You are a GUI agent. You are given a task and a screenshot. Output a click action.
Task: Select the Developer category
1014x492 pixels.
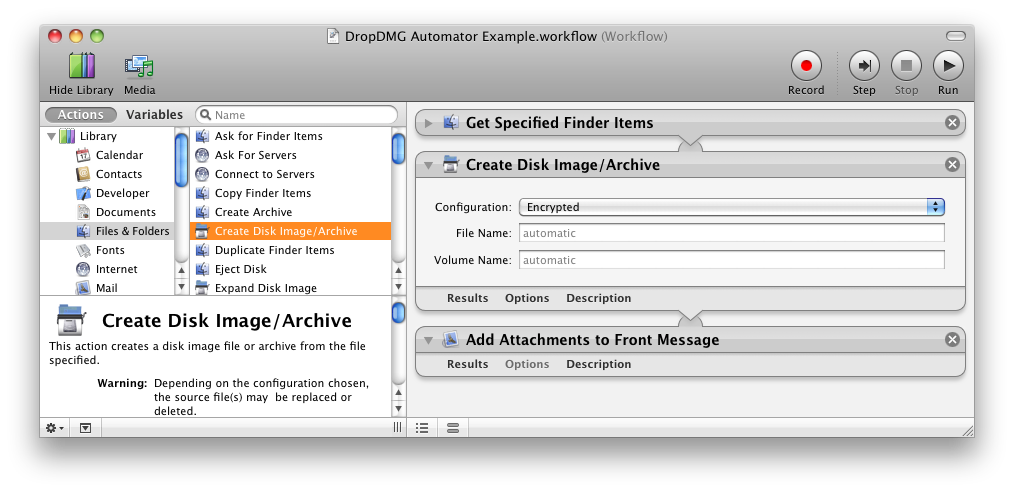[x=122, y=193]
